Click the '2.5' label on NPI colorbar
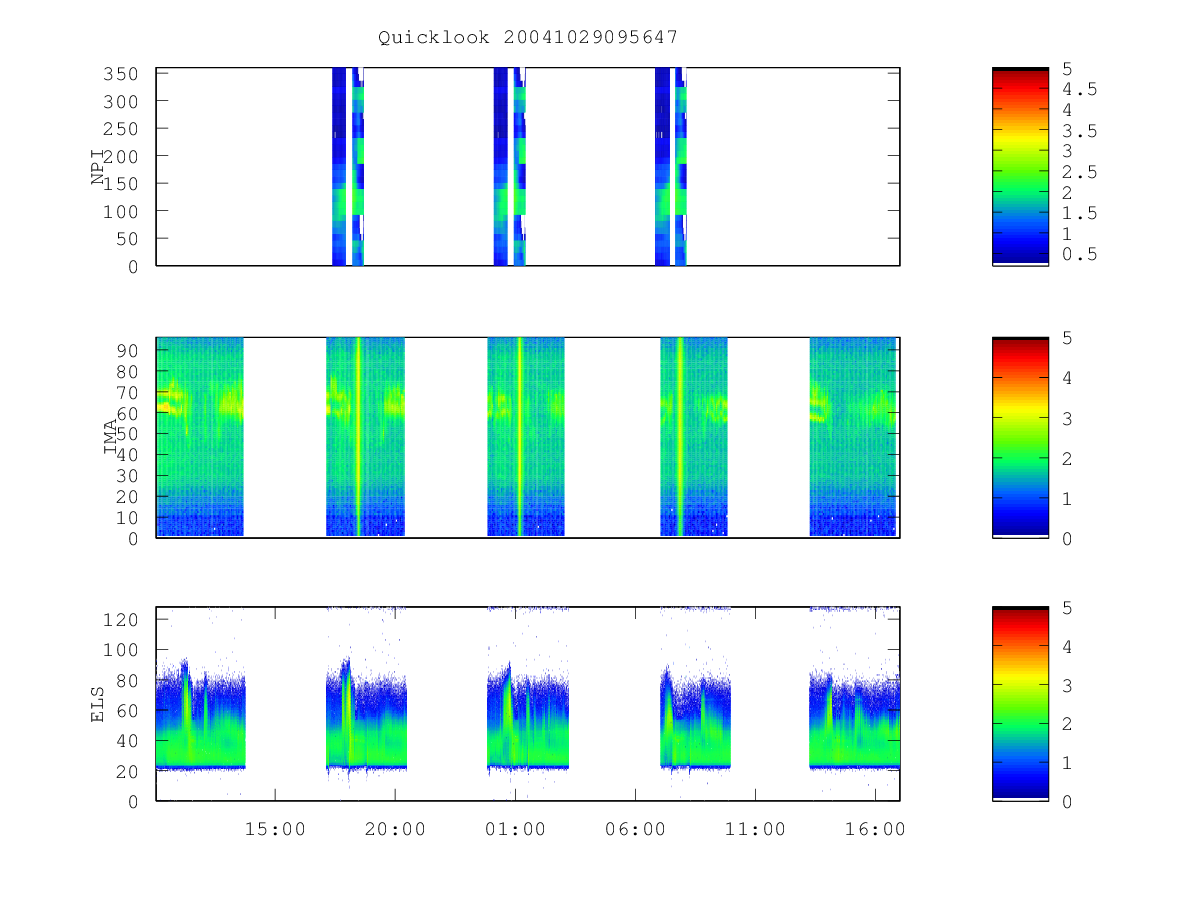1200x900 pixels. pyautogui.click(x=1079, y=172)
